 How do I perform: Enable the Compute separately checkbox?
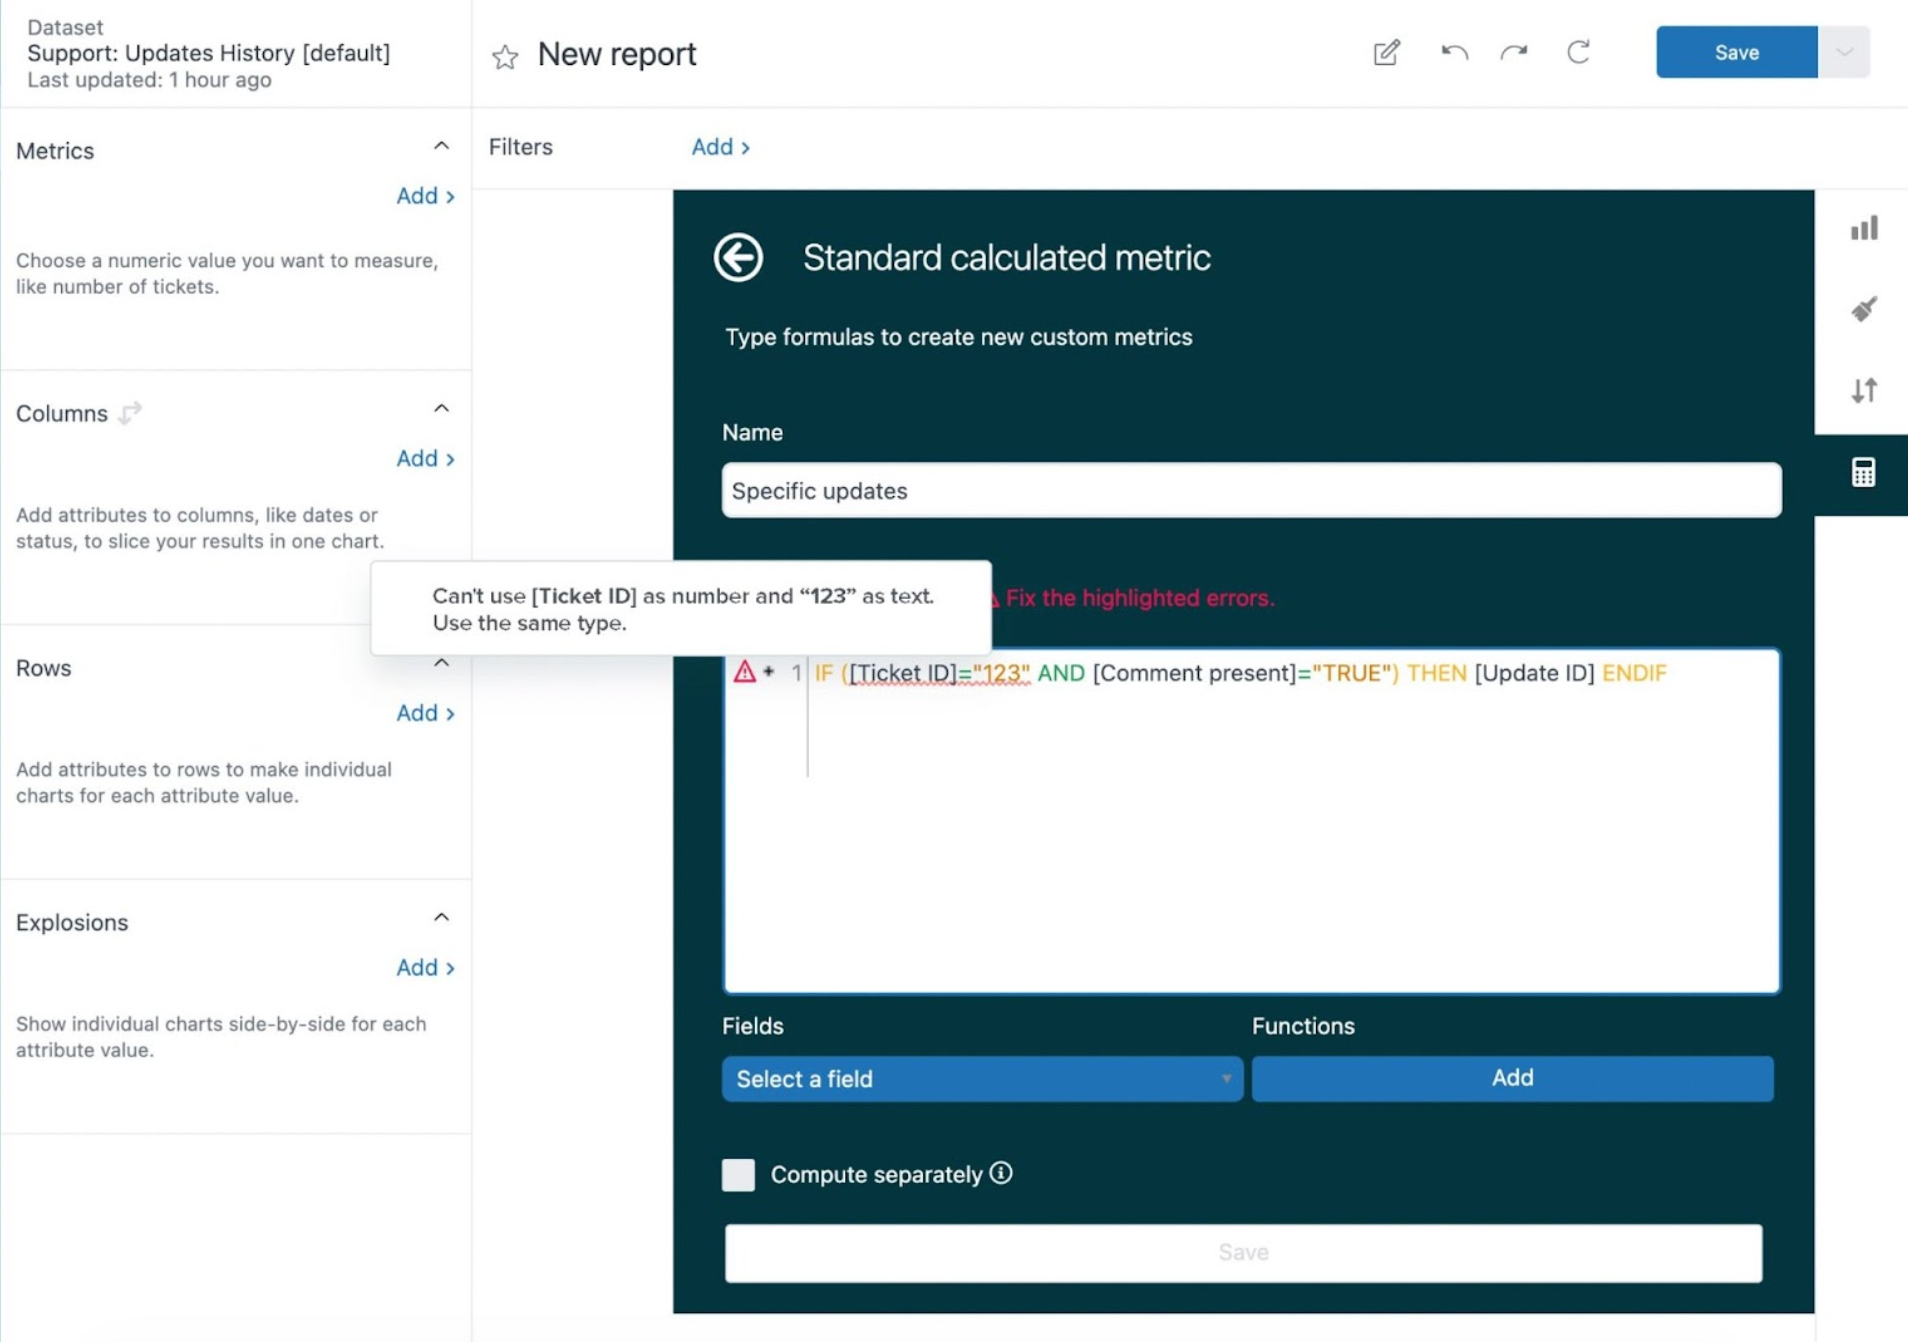[738, 1175]
